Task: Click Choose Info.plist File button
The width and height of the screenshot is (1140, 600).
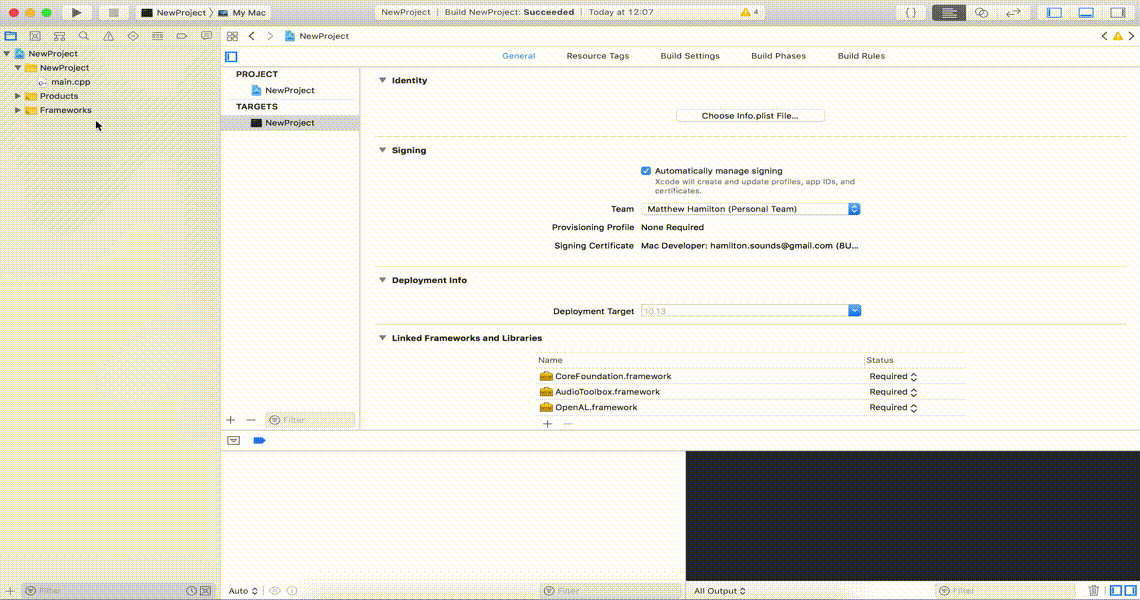Action: coord(750,116)
